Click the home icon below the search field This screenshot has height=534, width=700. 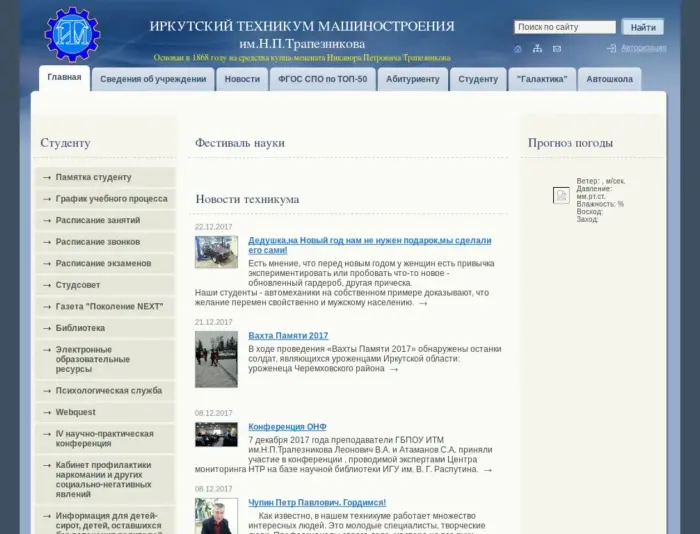click(518, 48)
